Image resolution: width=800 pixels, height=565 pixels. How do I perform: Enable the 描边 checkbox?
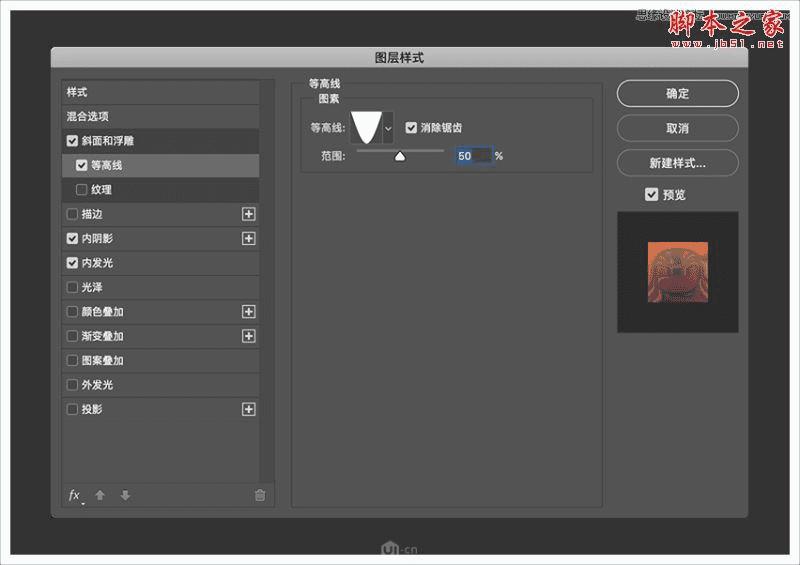click(72, 214)
